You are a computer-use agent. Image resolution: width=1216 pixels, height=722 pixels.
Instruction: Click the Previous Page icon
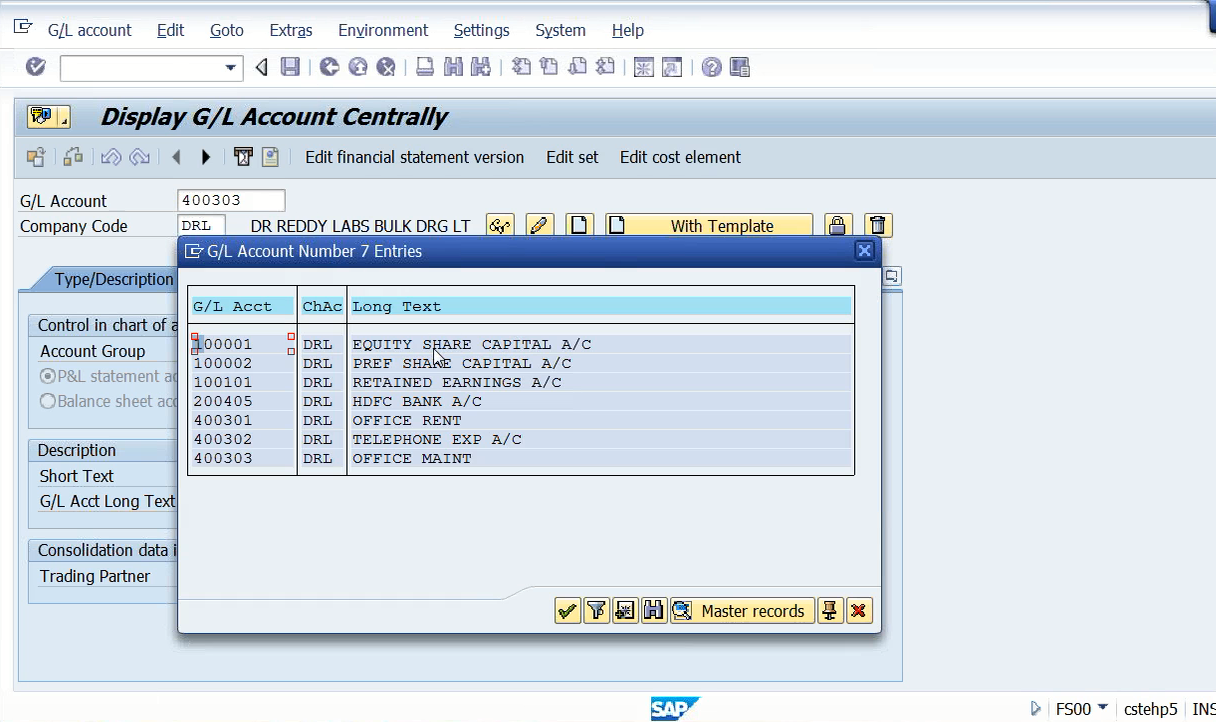tap(549, 67)
